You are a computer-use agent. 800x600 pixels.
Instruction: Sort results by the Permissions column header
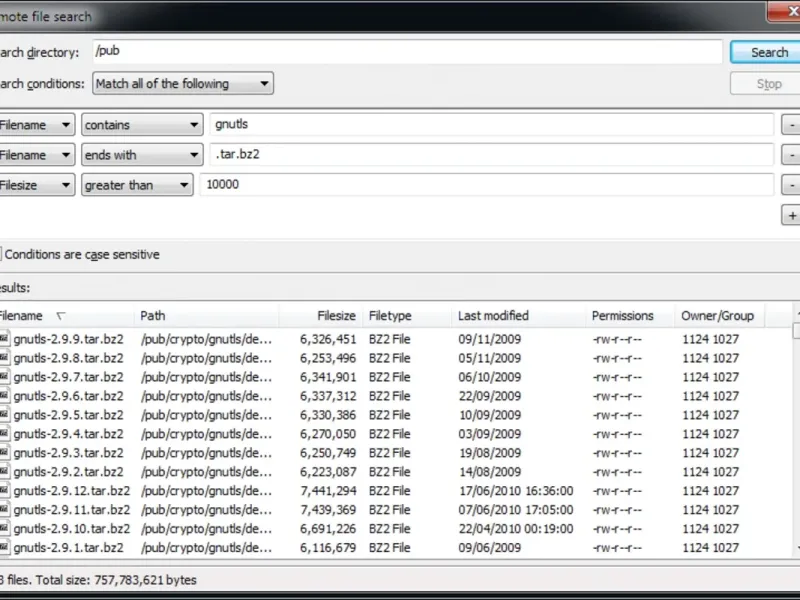(630, 316)
